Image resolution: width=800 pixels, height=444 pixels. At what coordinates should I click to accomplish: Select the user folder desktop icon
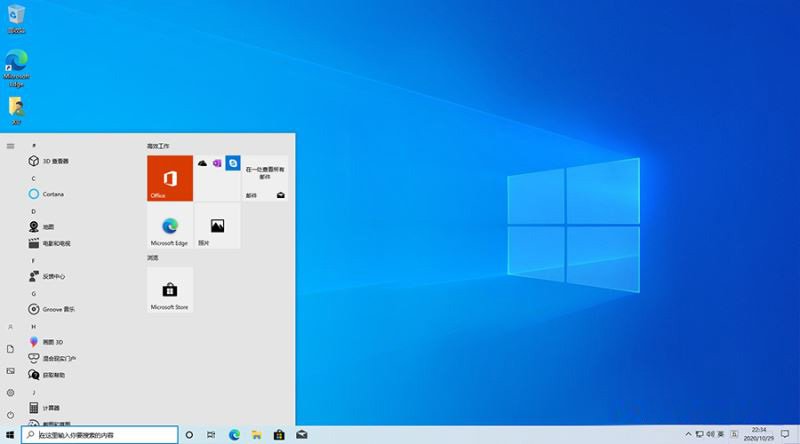coord(16,111)
